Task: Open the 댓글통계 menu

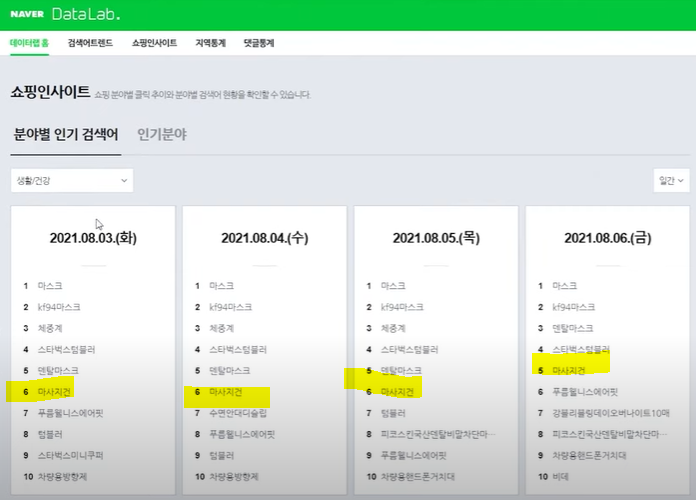Action: click(x=259, y=43)
